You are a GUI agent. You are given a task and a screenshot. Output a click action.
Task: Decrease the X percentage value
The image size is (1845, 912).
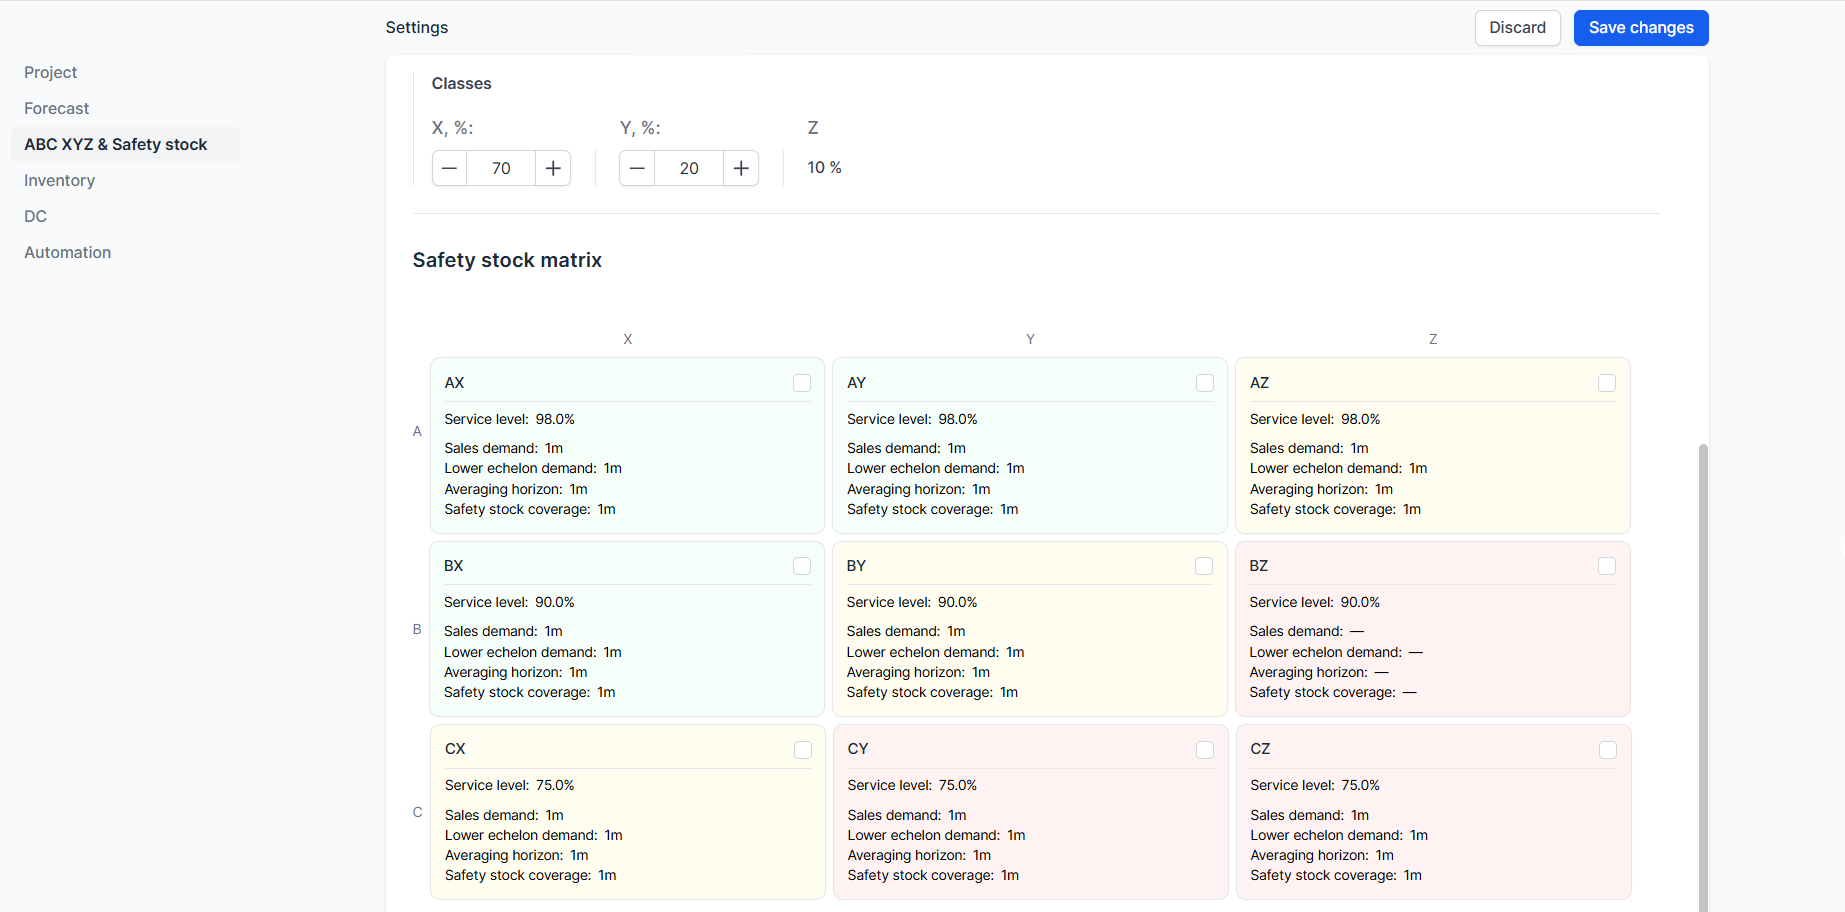450,168
